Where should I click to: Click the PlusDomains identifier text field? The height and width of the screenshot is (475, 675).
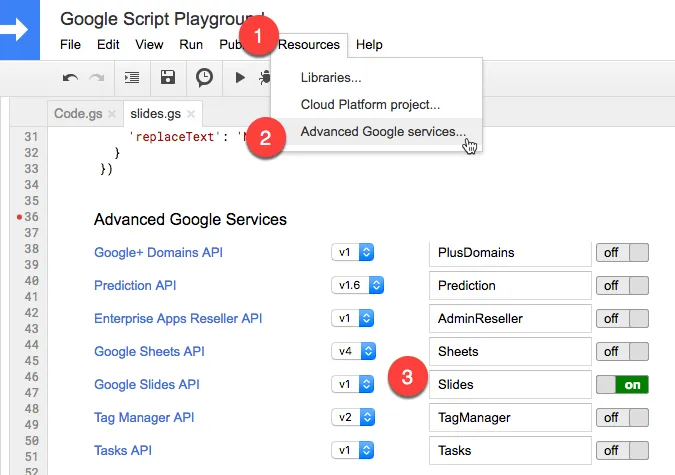(508, 252)
